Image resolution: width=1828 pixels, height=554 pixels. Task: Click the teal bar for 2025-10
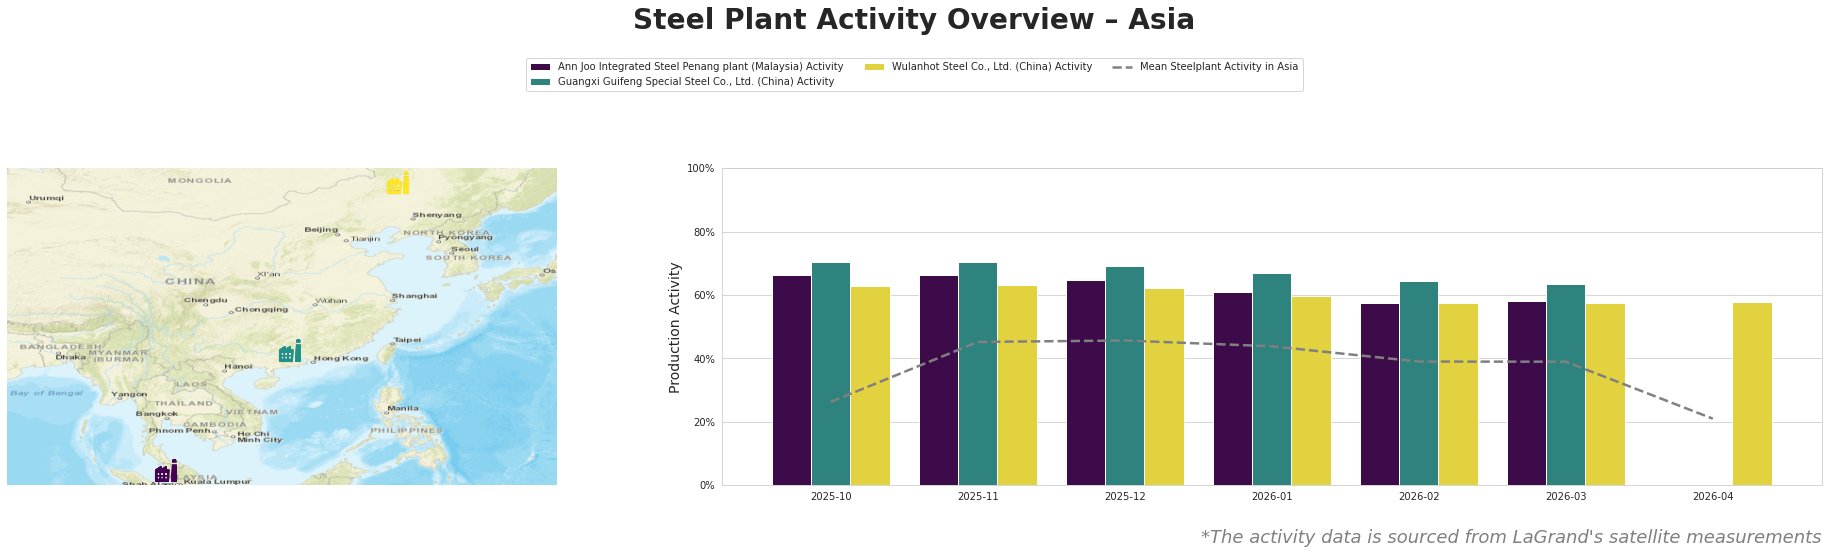[x=831, y=374]
